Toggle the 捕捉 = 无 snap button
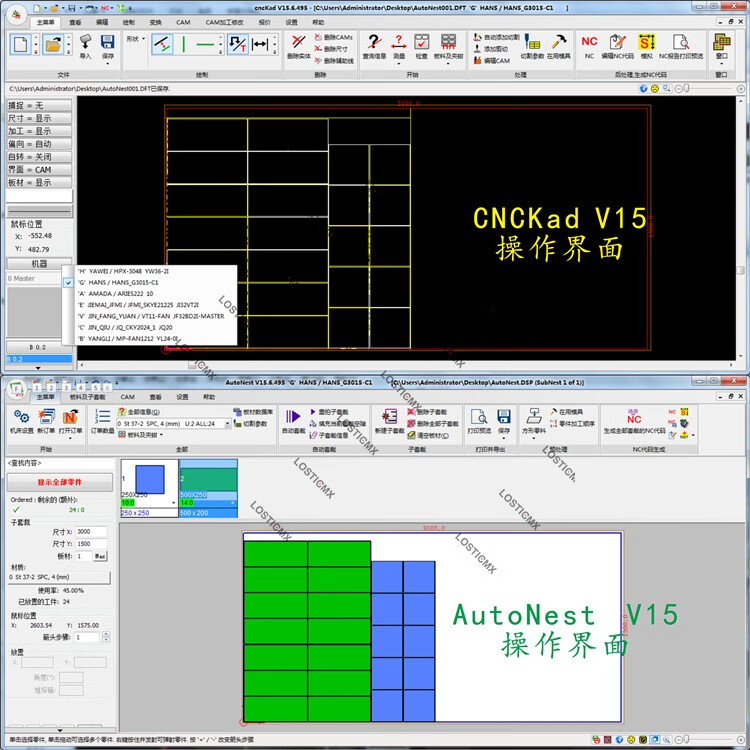The width and height of the screenshot is (750, 750). tap(39, 105)
